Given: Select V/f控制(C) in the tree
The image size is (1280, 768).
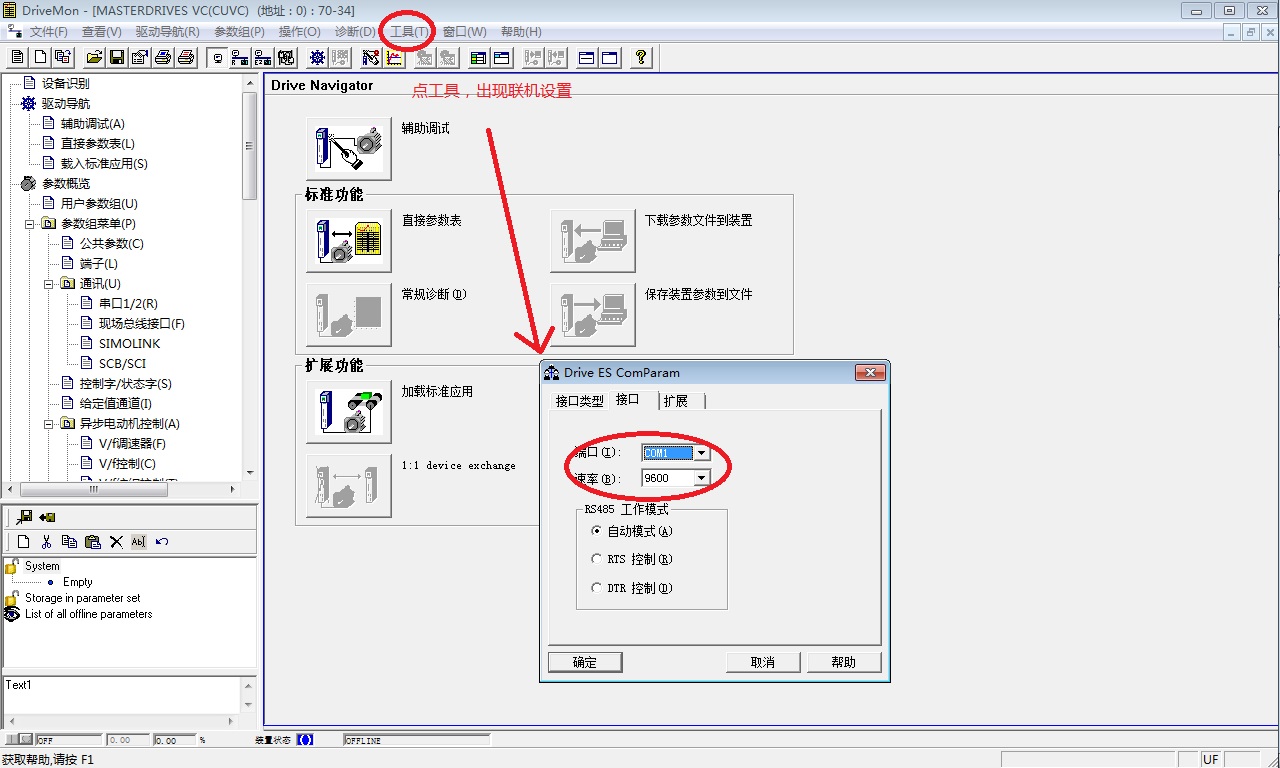Looking at the screenshot, I should pyautogui.click(x=127, y=464).
